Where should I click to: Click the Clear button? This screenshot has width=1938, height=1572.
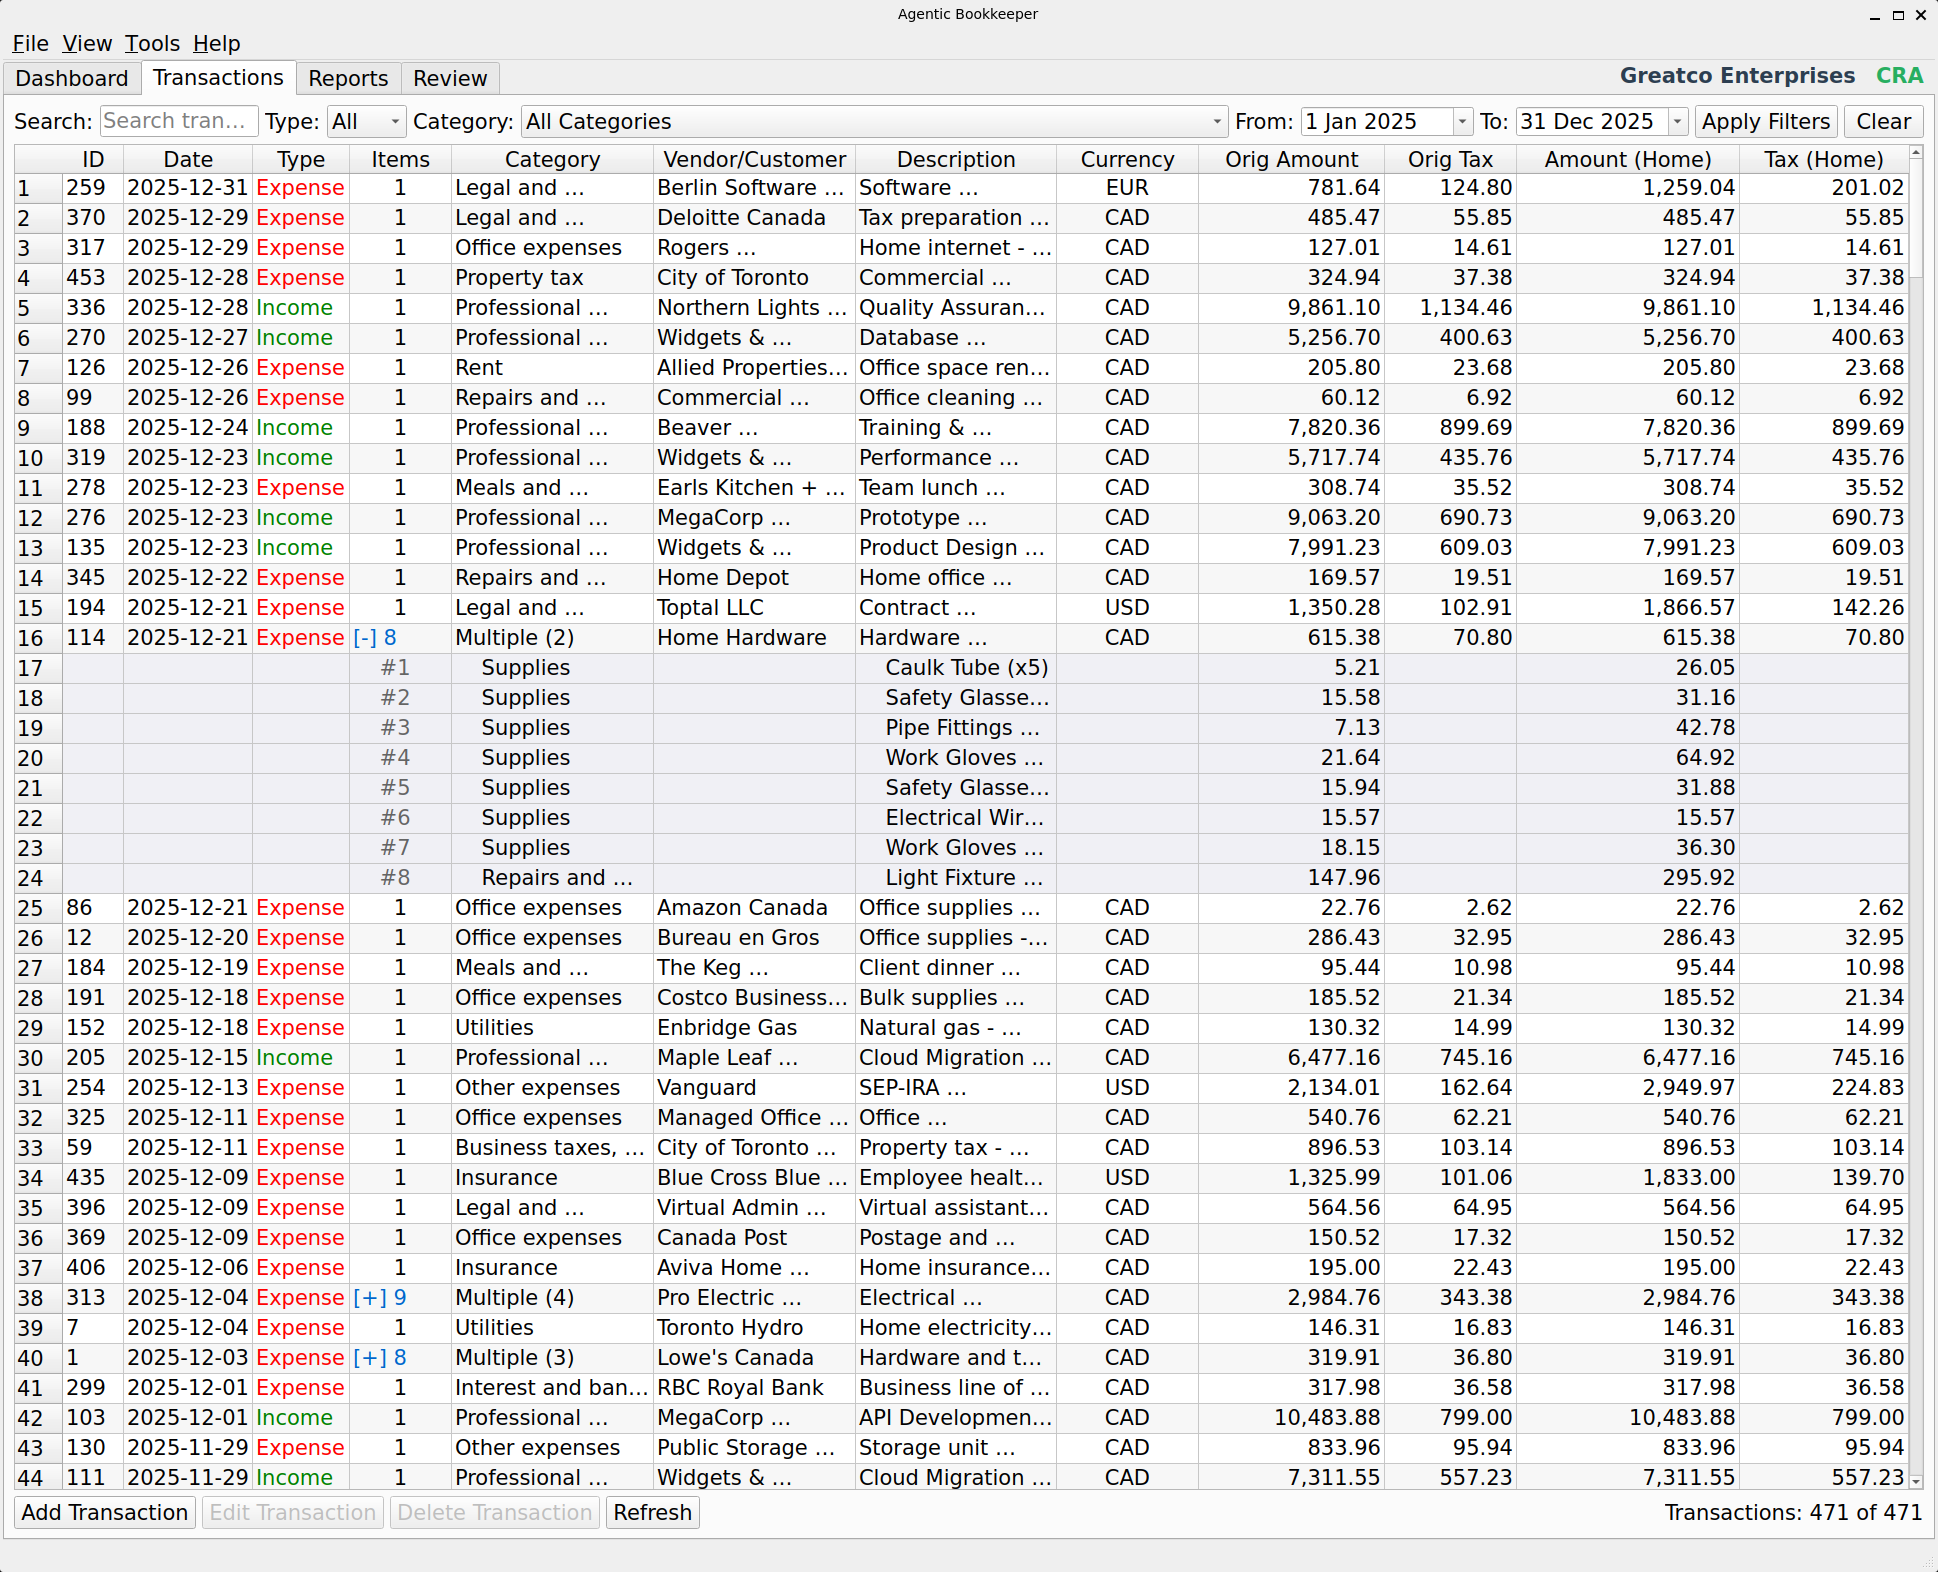pos(1884,121)
